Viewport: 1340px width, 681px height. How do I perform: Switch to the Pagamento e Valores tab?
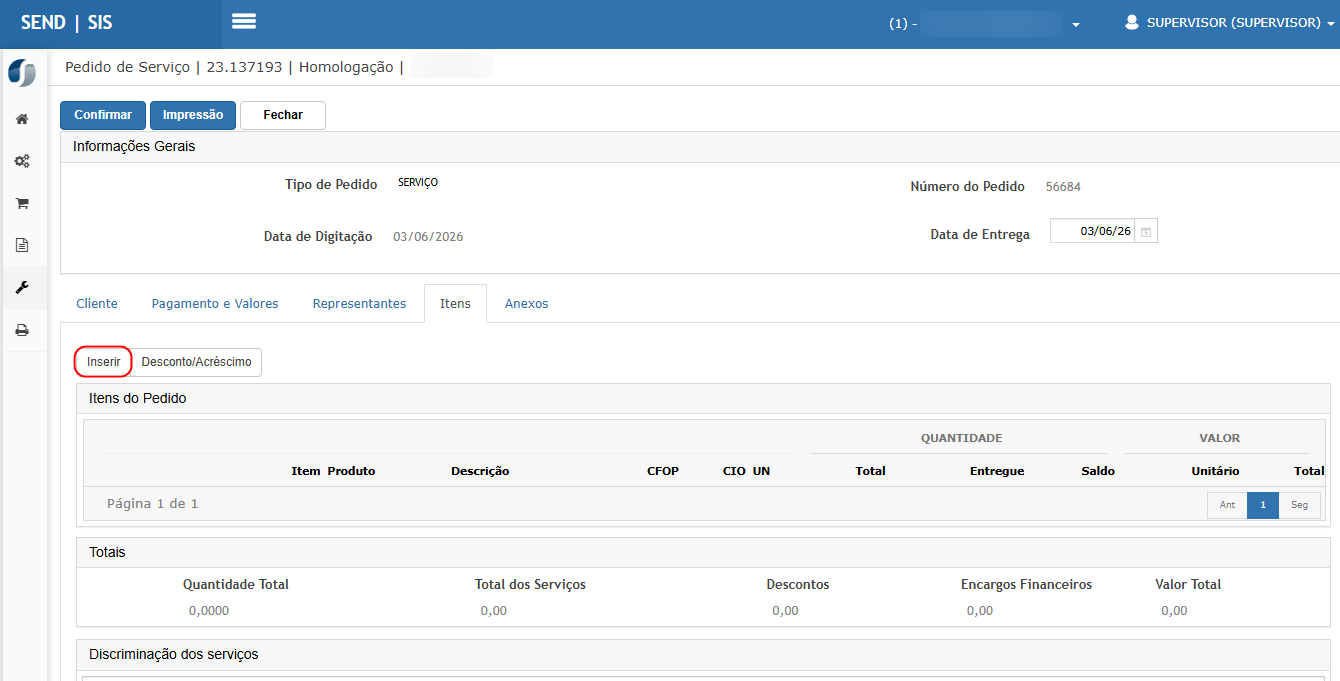(215, 304)
